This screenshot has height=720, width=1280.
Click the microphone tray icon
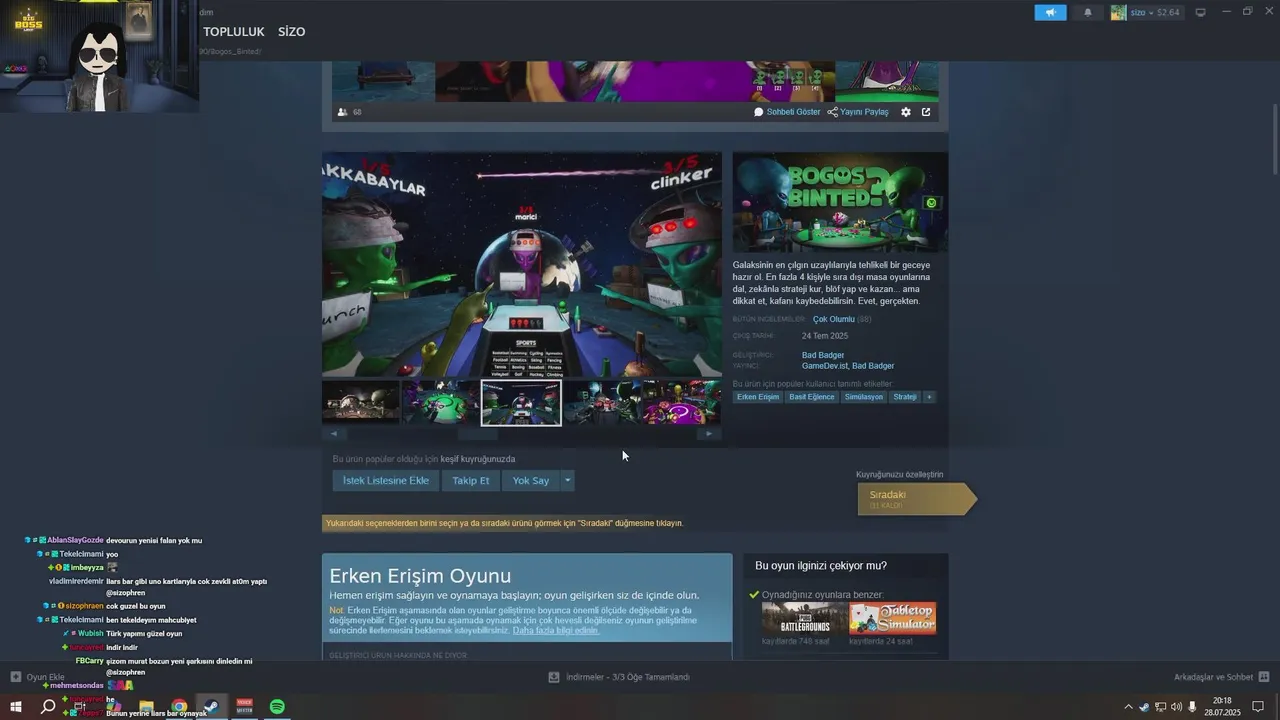[1192, 707]
